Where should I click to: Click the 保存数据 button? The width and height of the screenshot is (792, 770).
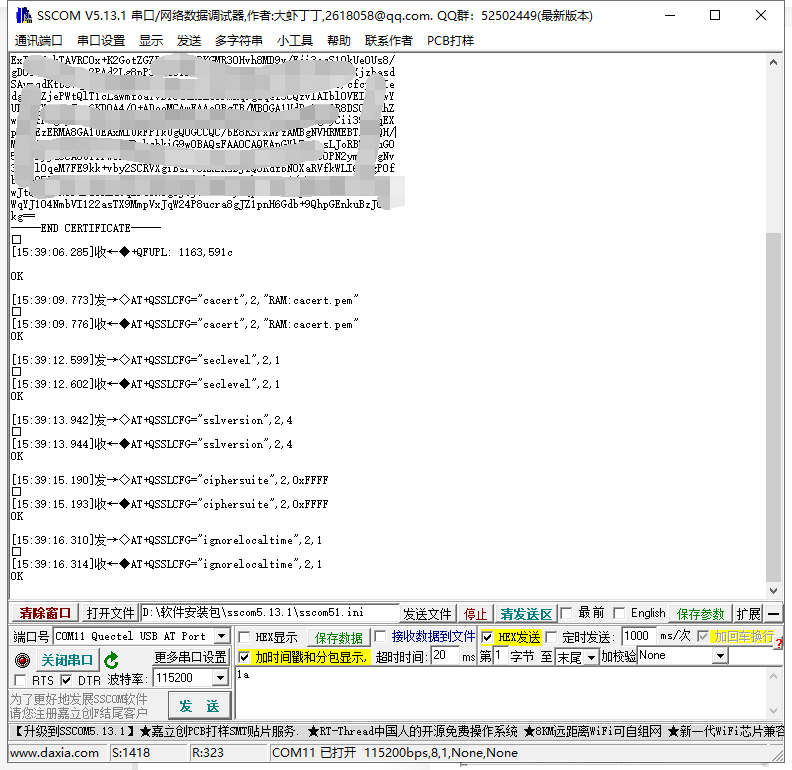(x=338, y=638)
